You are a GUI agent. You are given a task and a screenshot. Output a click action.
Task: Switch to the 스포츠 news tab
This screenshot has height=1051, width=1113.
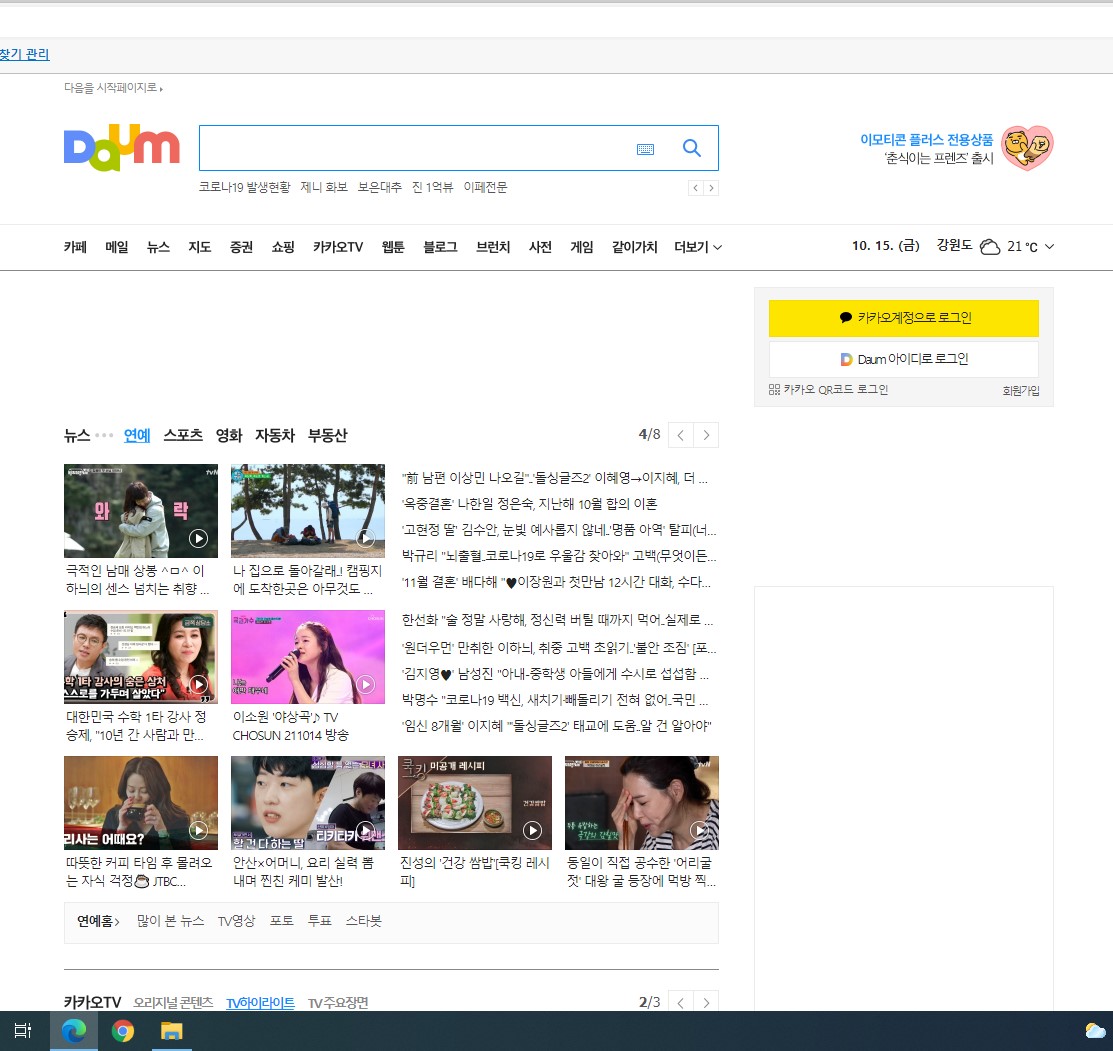point(183,435)
